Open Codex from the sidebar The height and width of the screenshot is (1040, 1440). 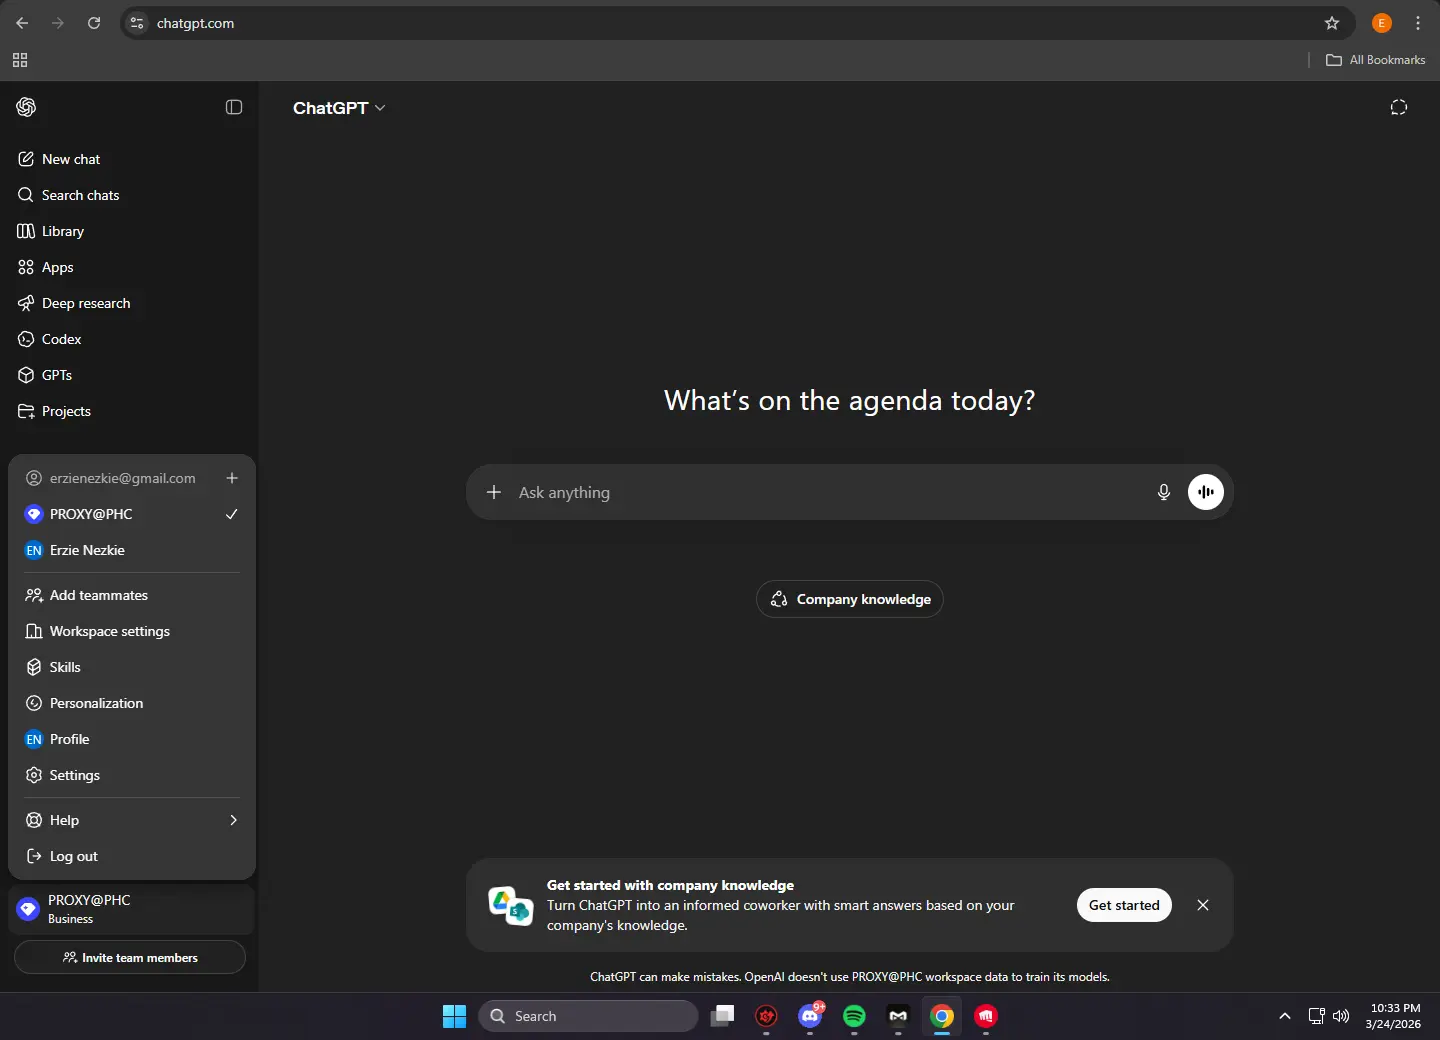click(x=129, y=339)
